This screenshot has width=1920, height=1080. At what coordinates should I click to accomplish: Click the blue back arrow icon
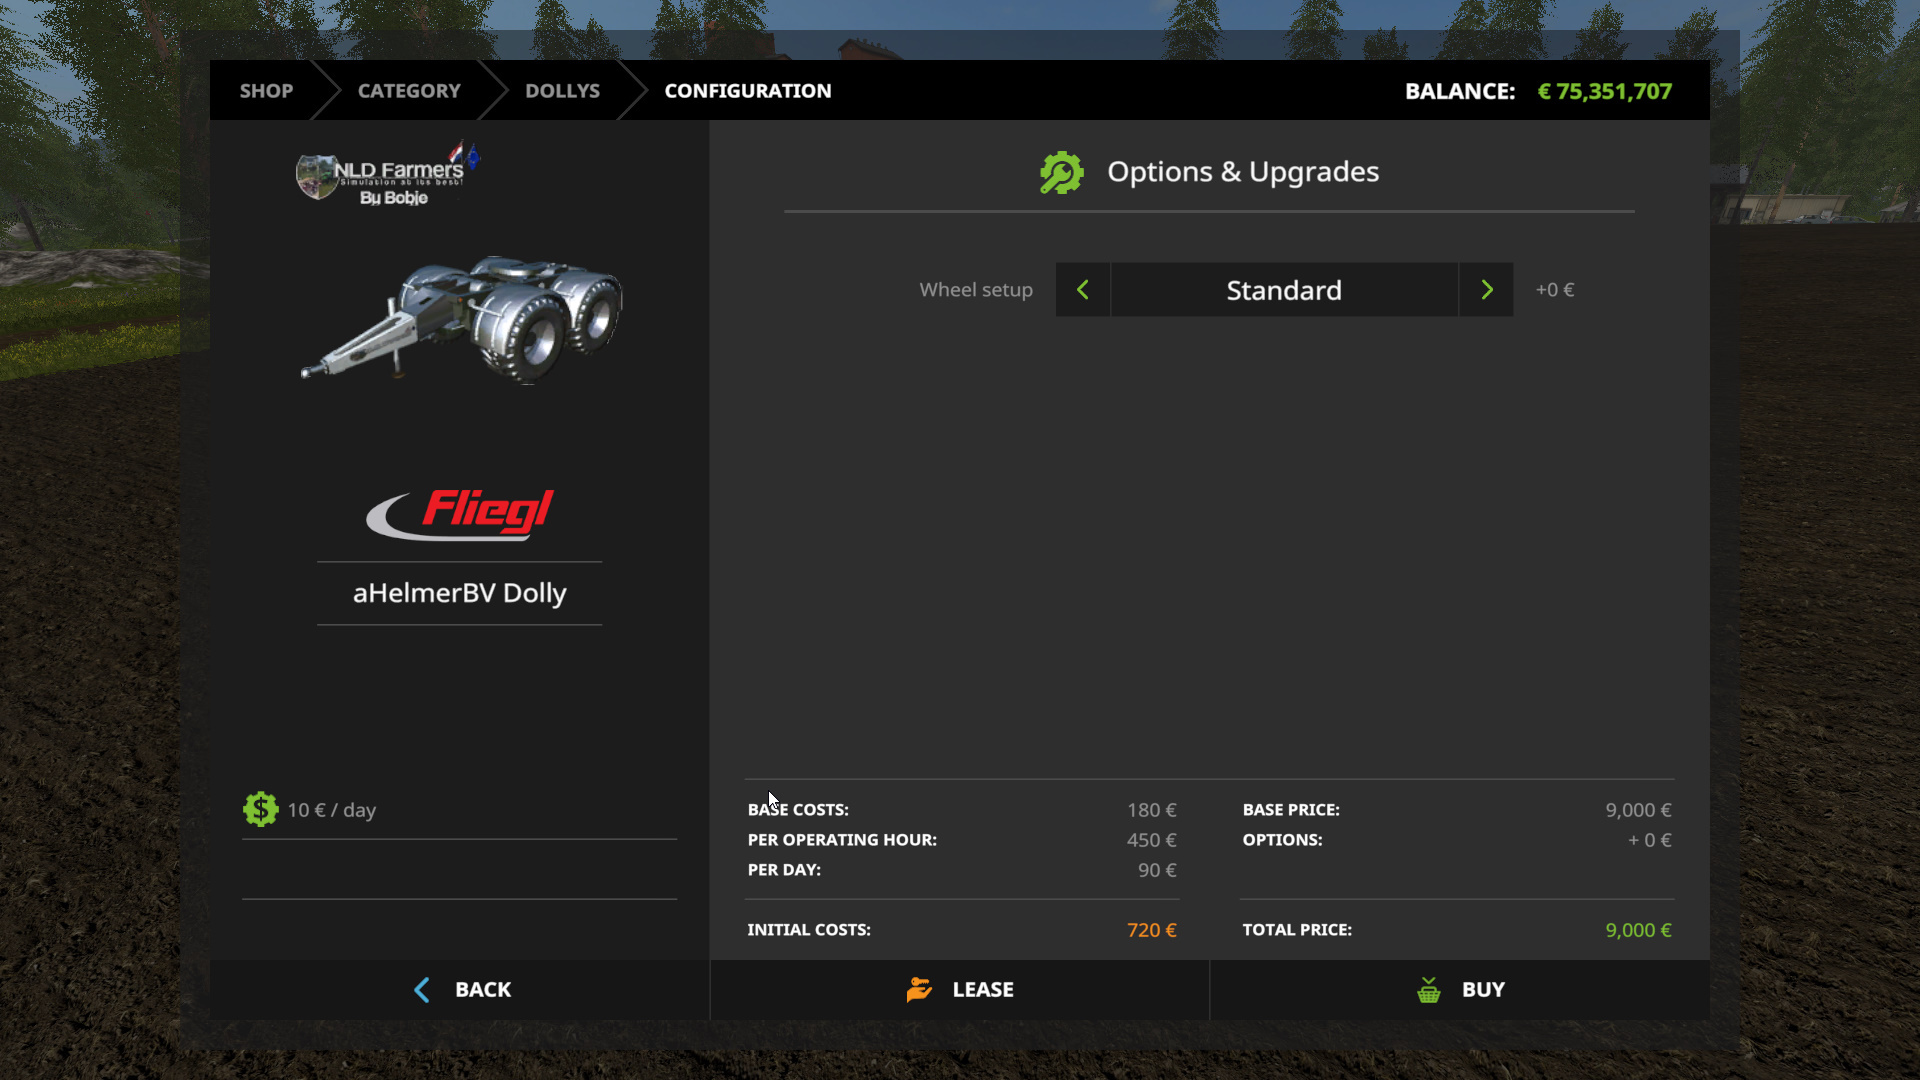[x=422, y=990]
